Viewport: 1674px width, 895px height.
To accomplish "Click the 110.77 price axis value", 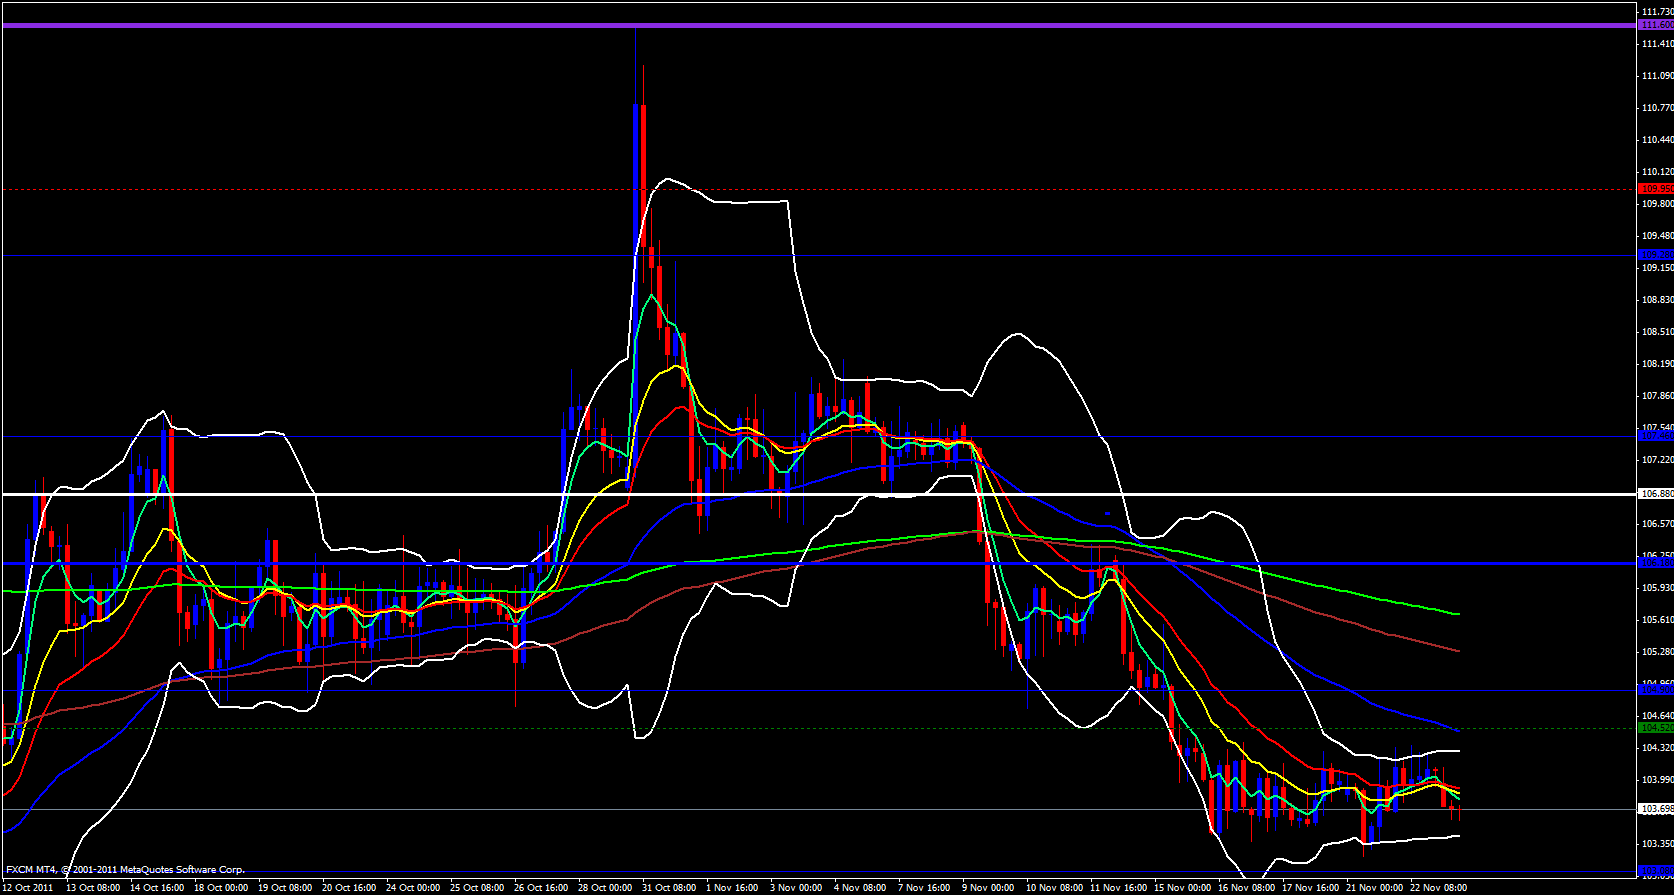I will pos(1656,108).
